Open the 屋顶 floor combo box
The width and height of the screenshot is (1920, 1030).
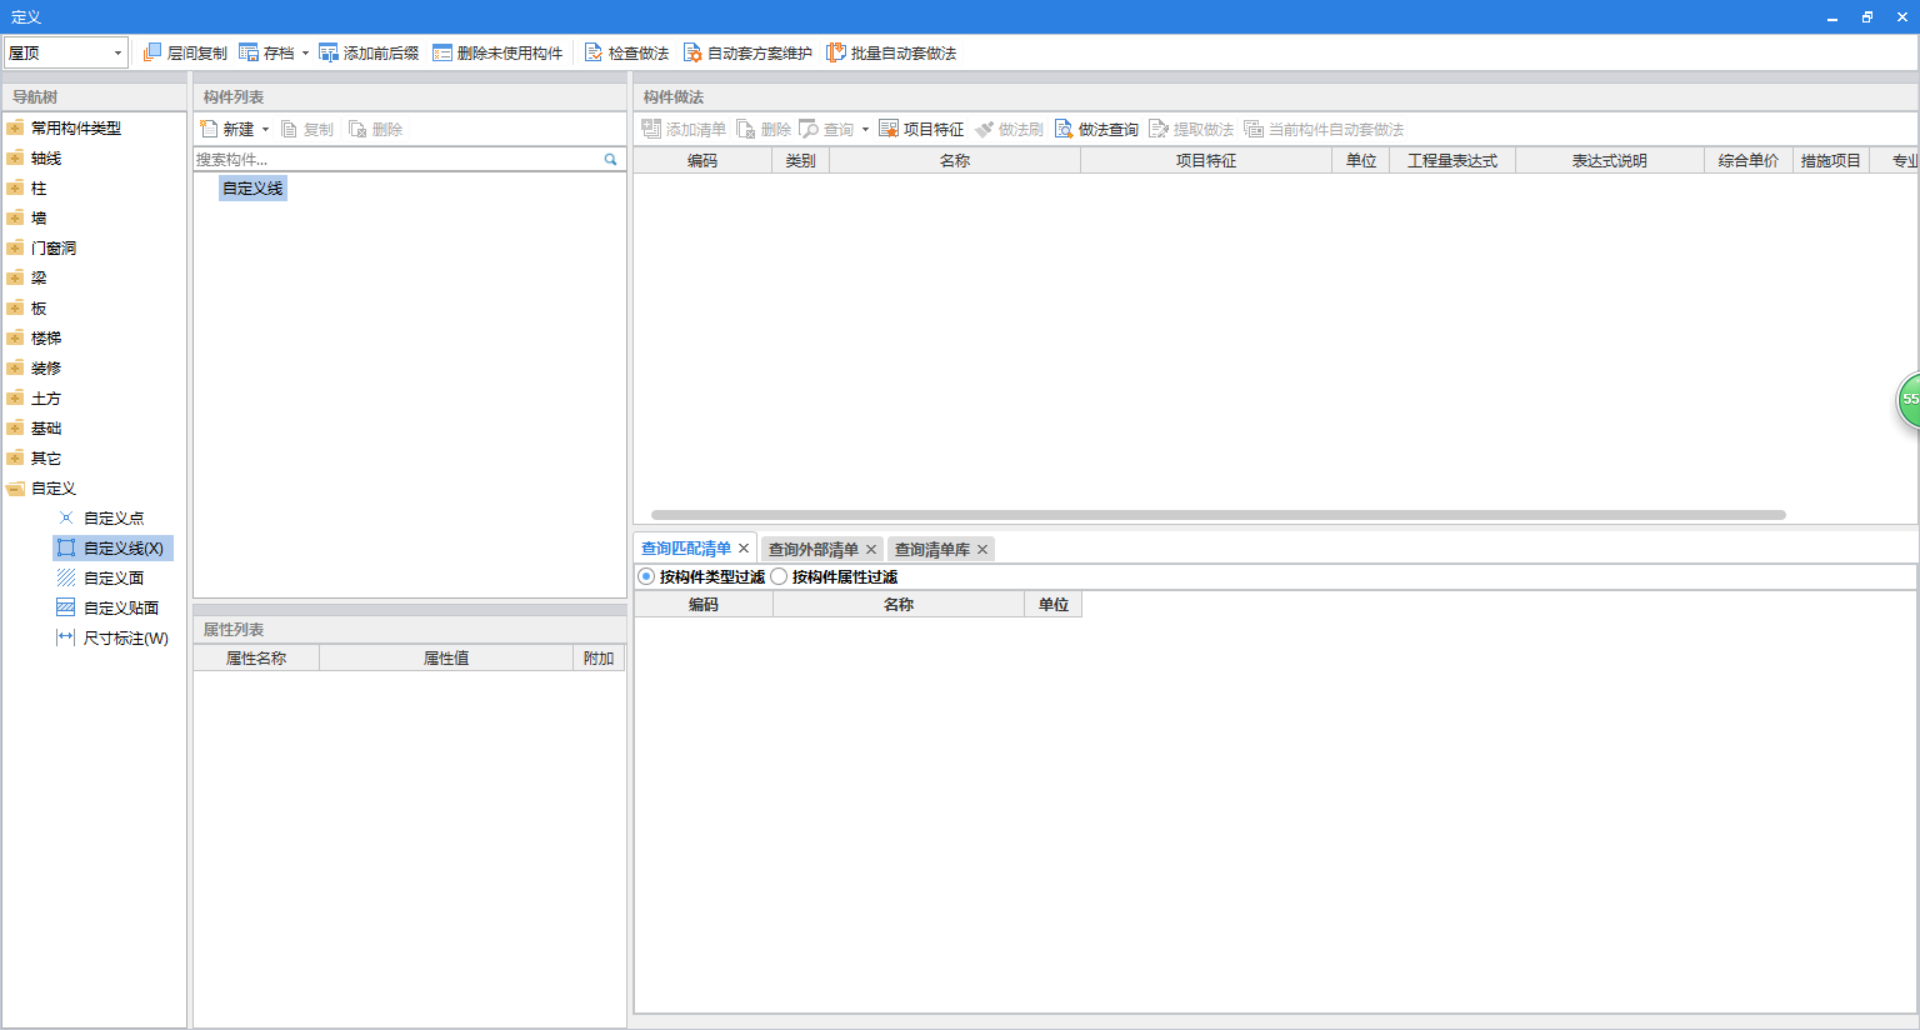pos(66,52)
